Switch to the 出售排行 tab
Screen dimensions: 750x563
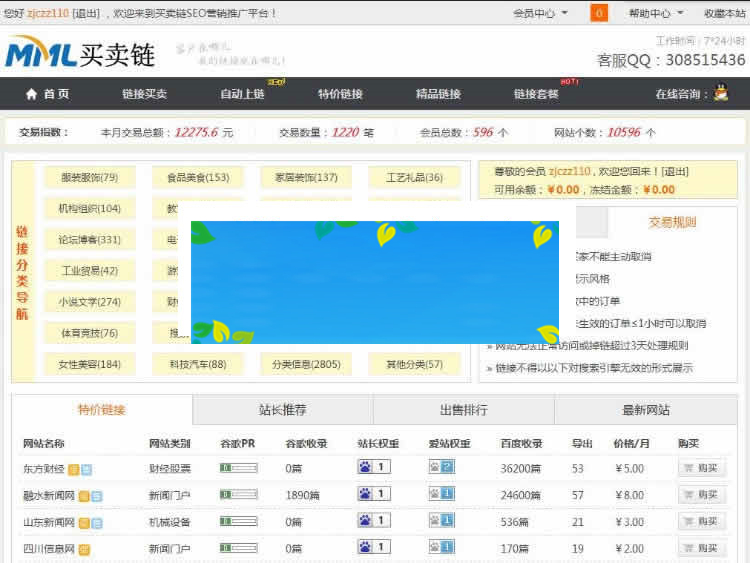pos(464,410)
